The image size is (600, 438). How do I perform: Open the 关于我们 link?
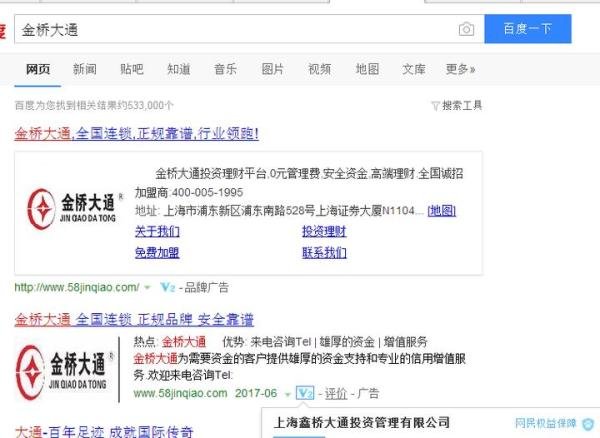157,231
